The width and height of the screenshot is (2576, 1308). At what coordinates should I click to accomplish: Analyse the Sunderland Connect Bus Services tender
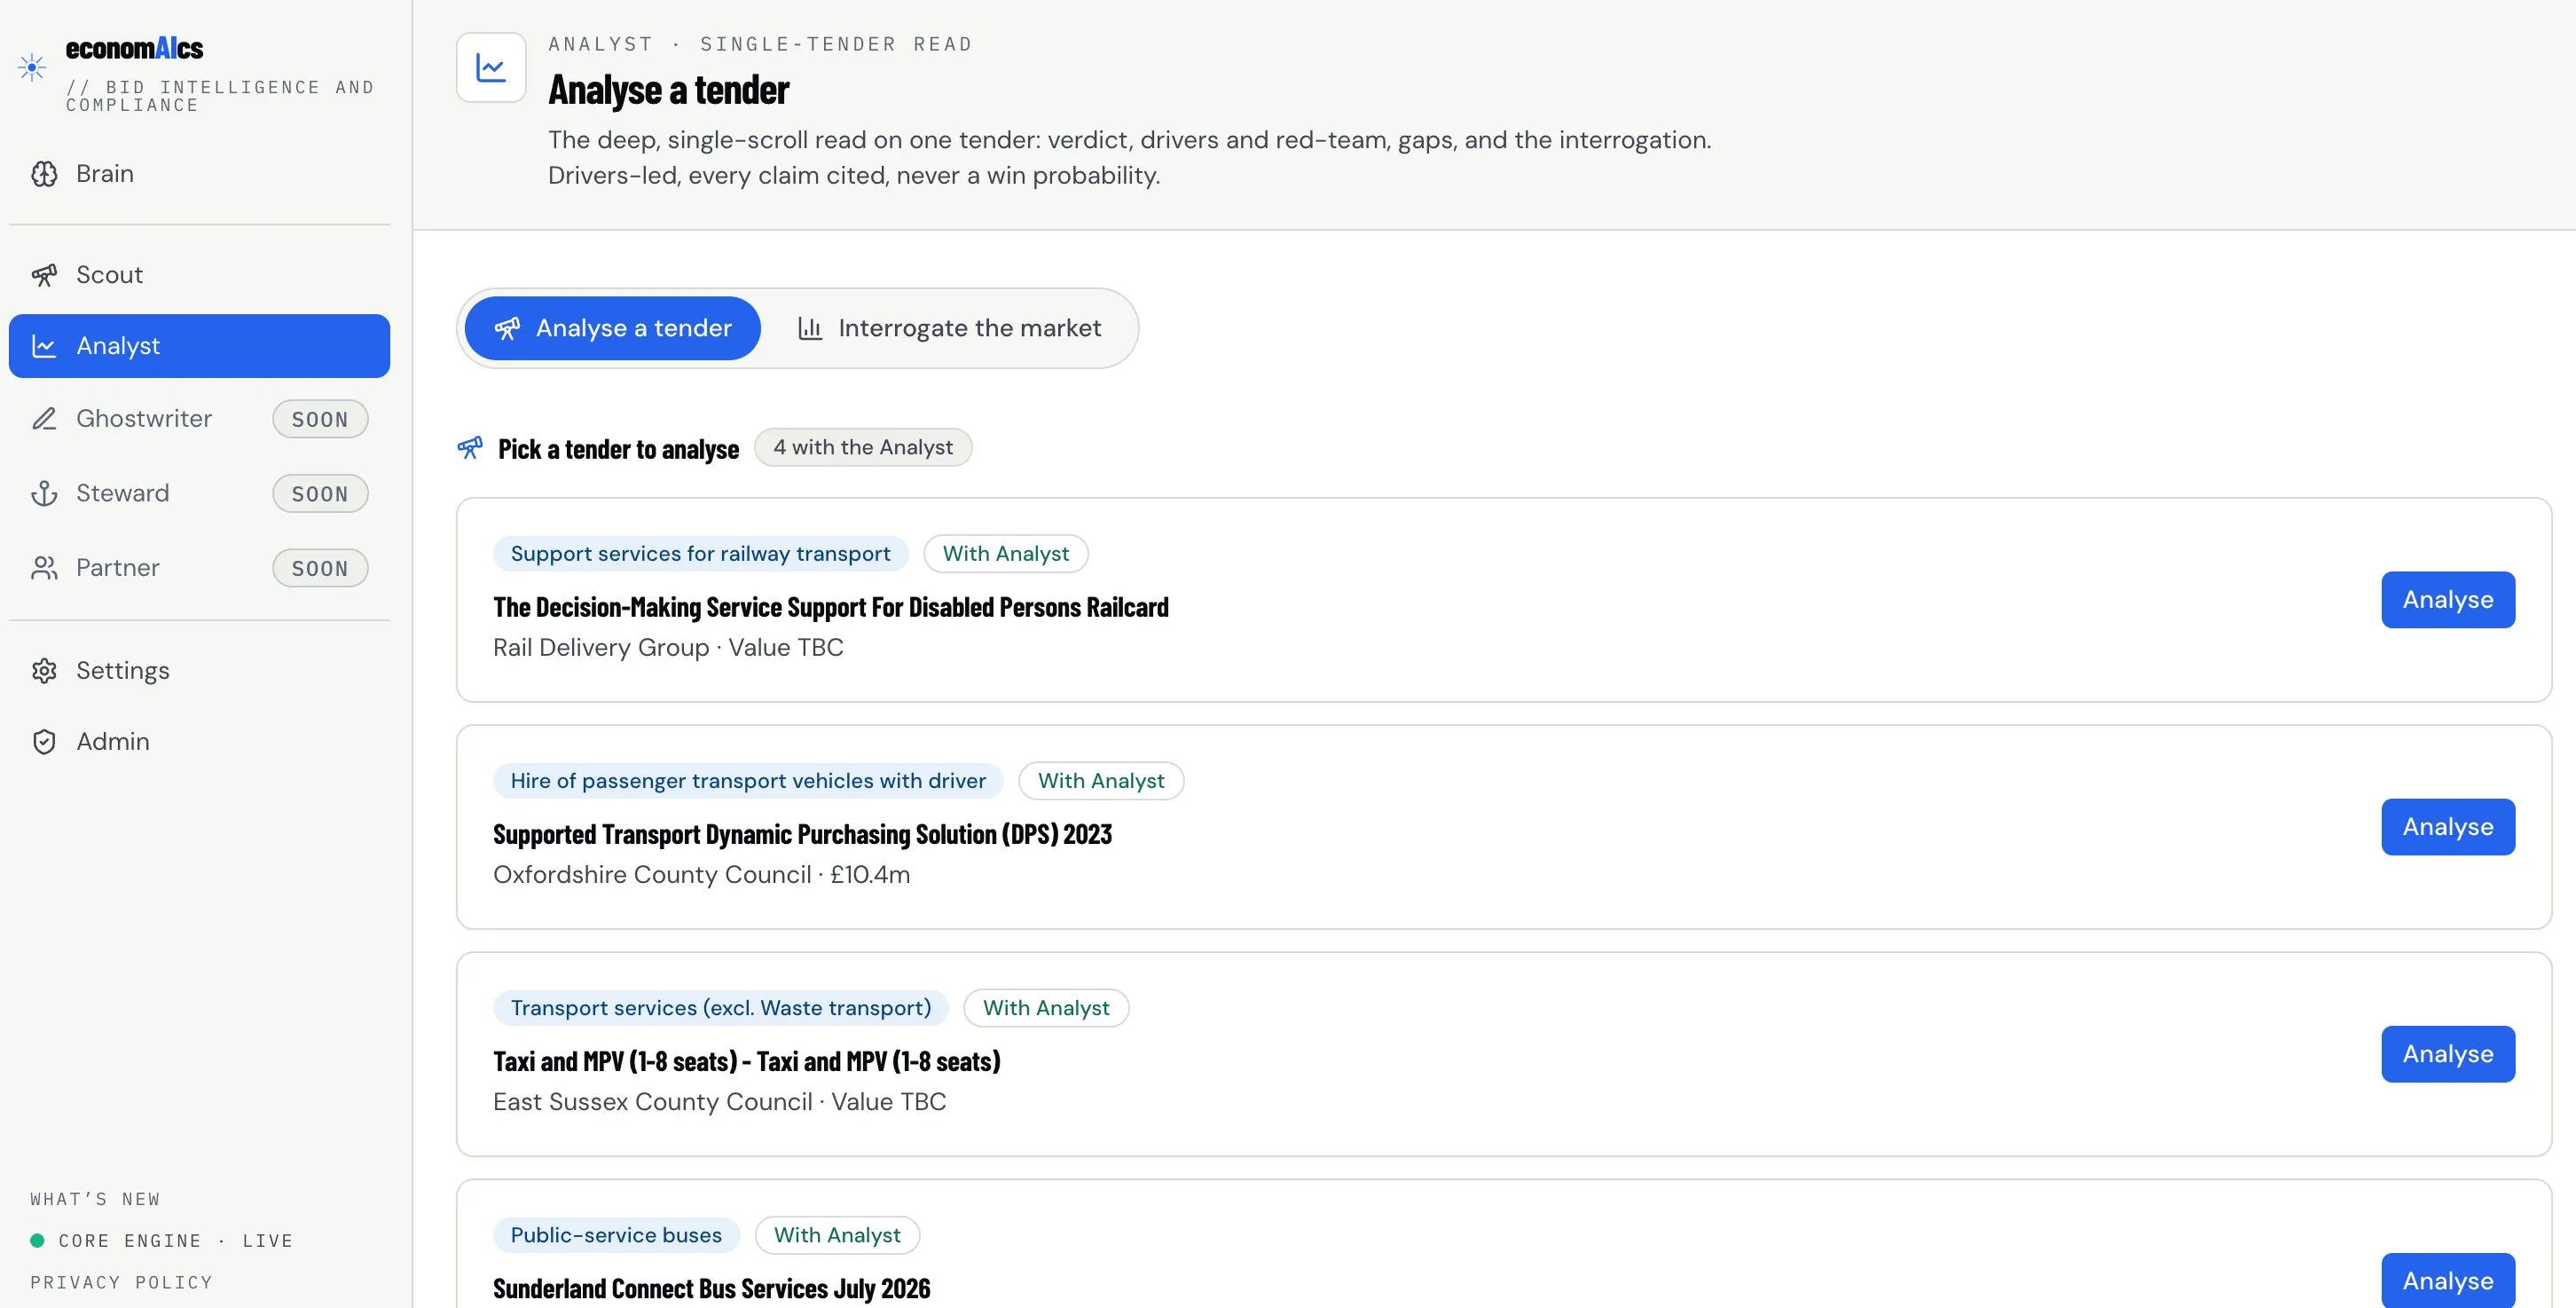pyautogui.click(x=2447, y=1280)
